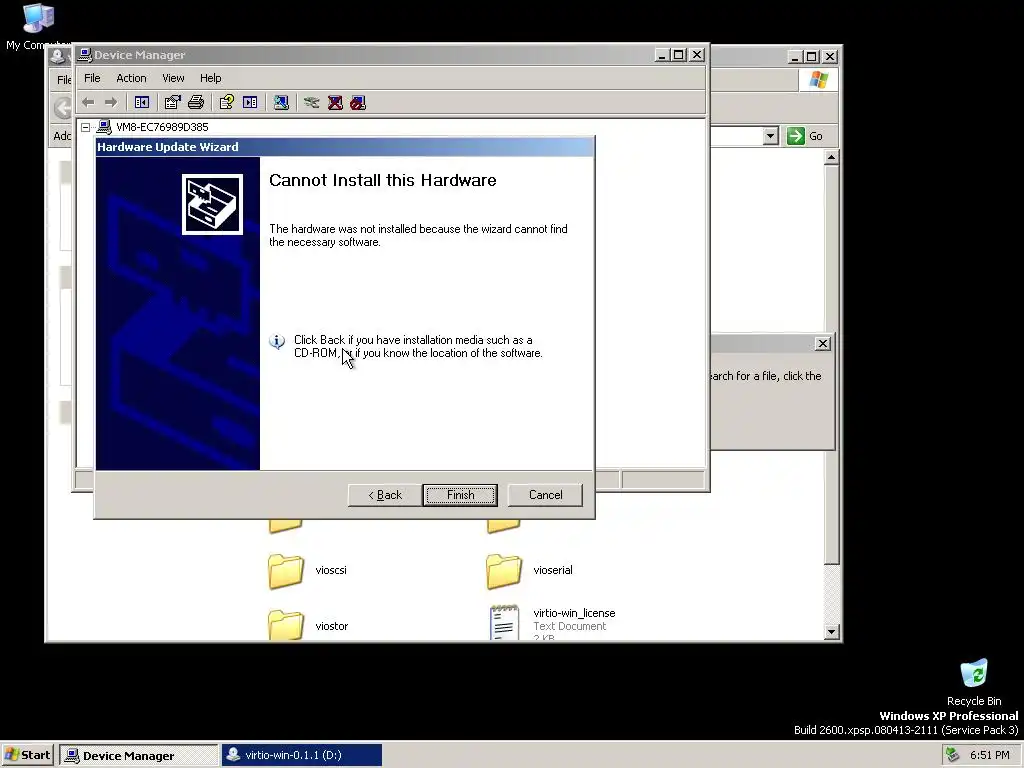Click Cancel in Hardware Update Wizard
Screen dimensions: 1024x768
pos(545,495)
